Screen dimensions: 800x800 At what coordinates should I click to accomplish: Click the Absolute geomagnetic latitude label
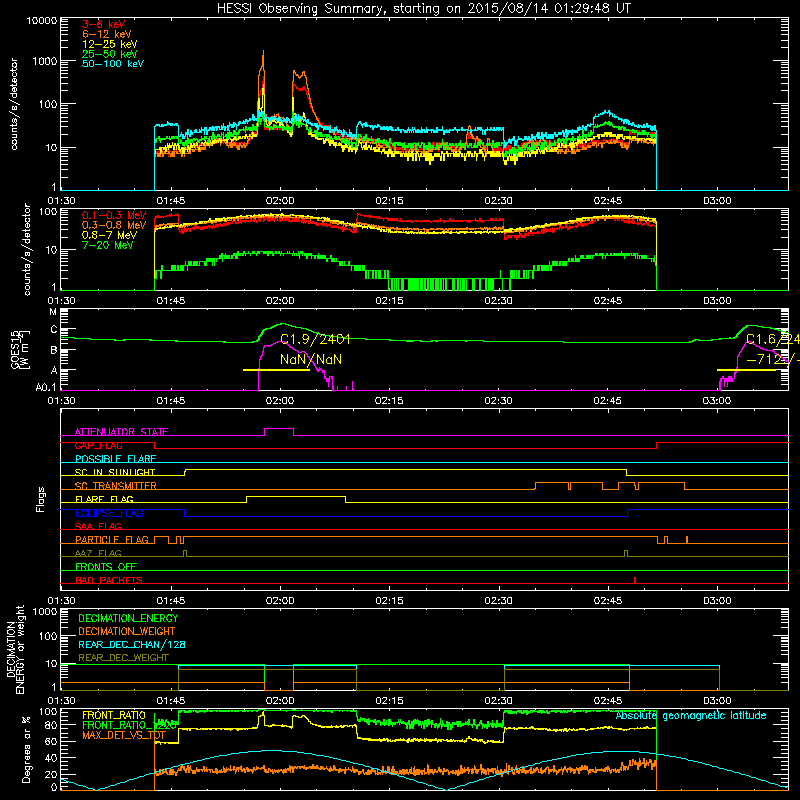click(x=691, y=716)
